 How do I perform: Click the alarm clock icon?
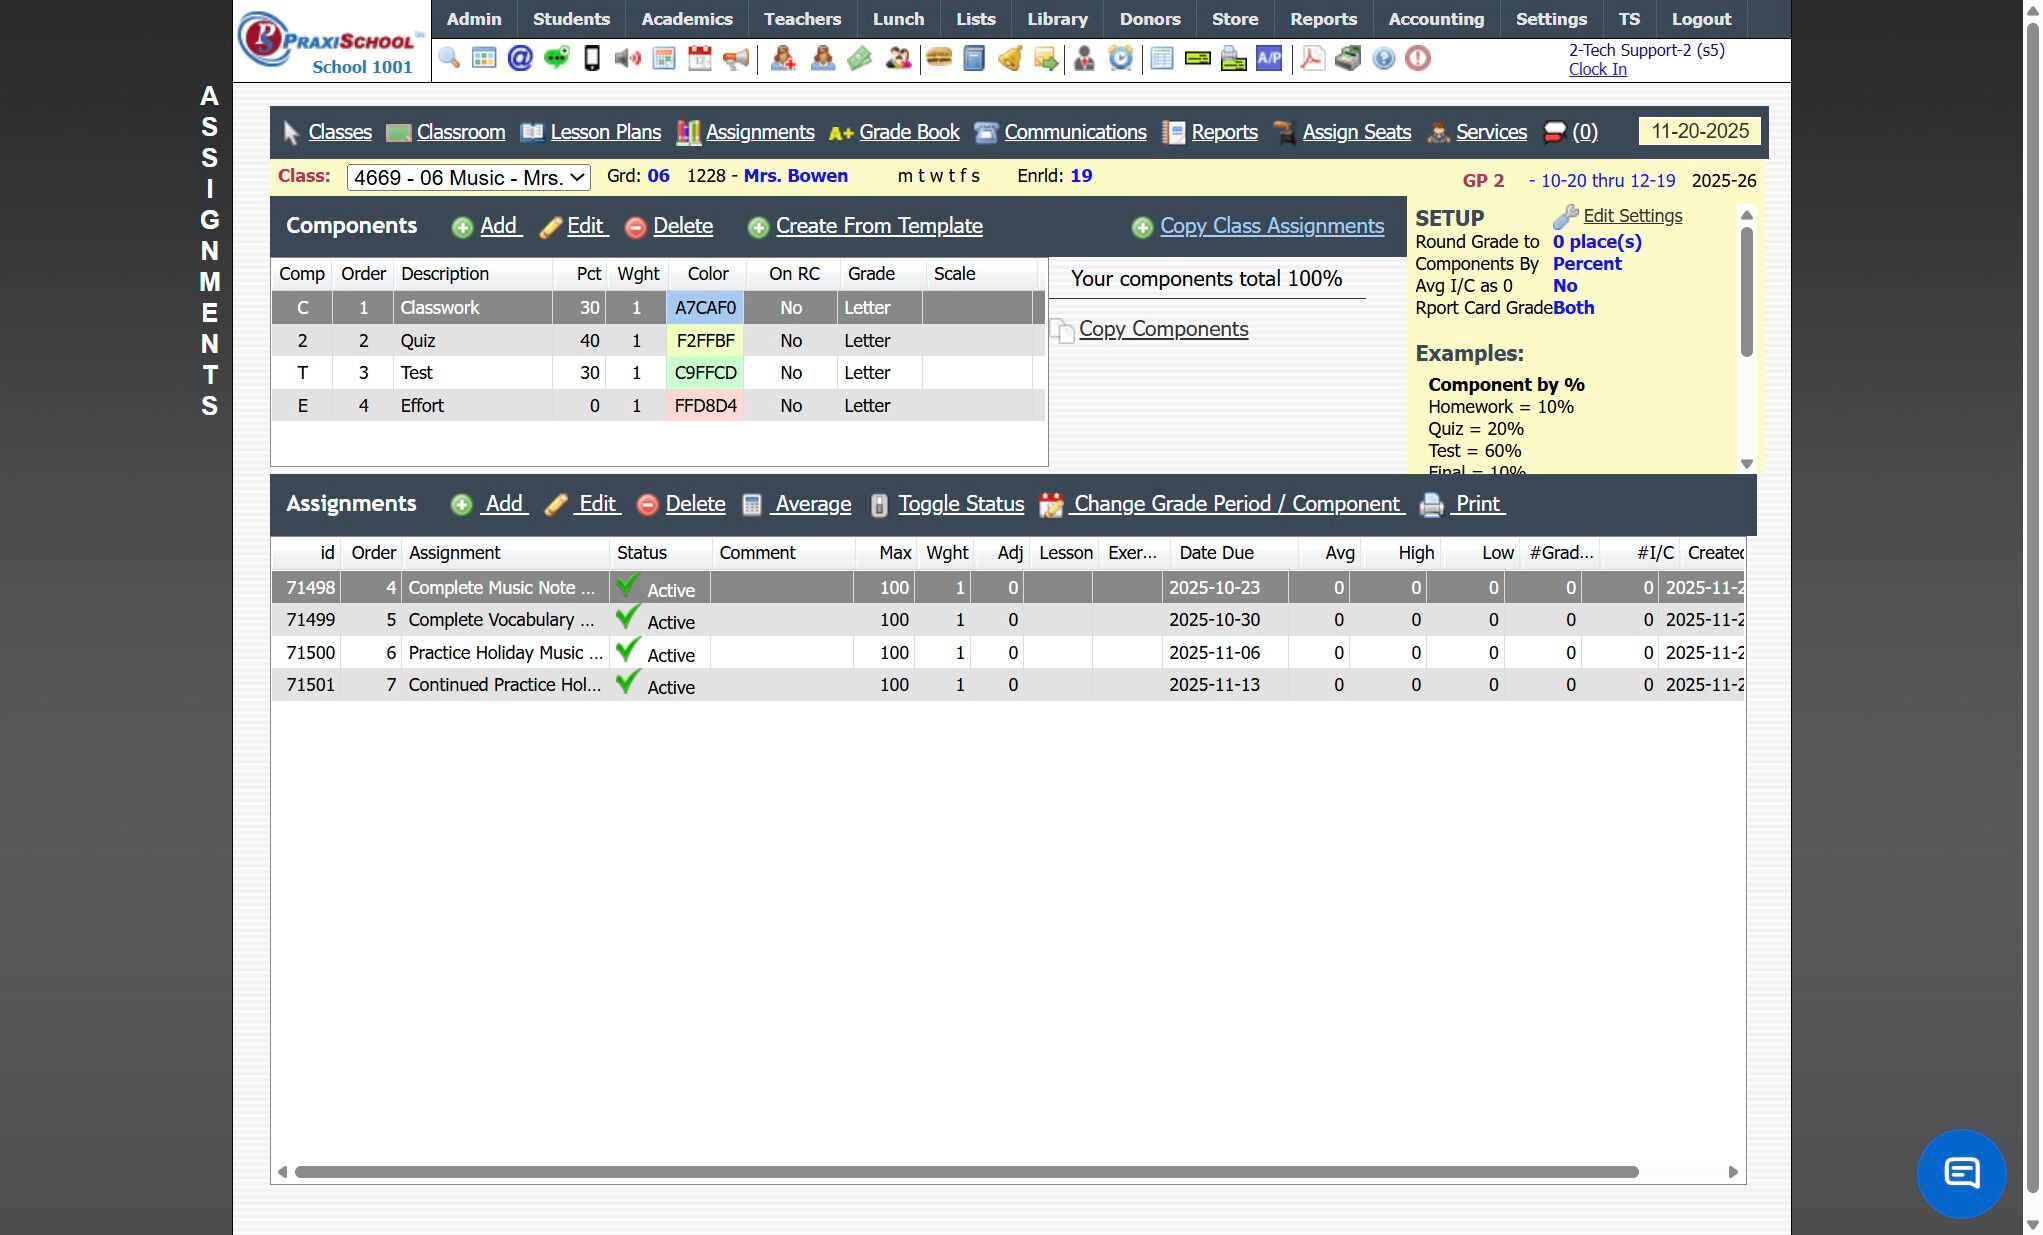[x=1121, y=58]
